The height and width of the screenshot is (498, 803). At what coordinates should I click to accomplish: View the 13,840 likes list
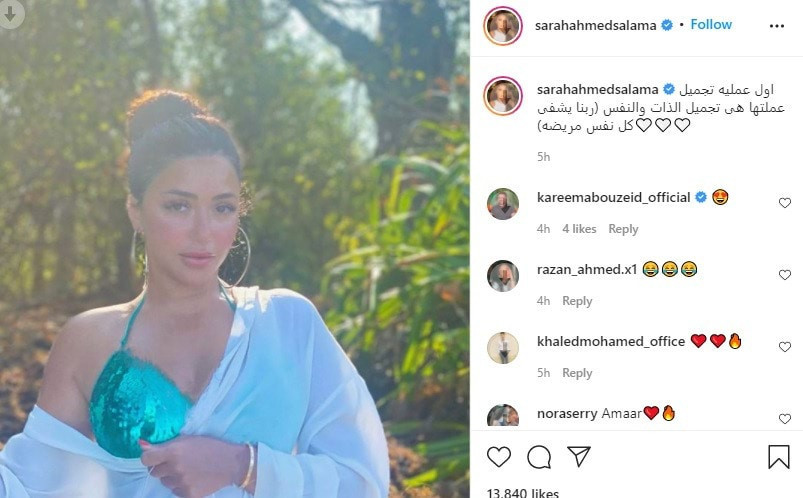tap(522, 492)
